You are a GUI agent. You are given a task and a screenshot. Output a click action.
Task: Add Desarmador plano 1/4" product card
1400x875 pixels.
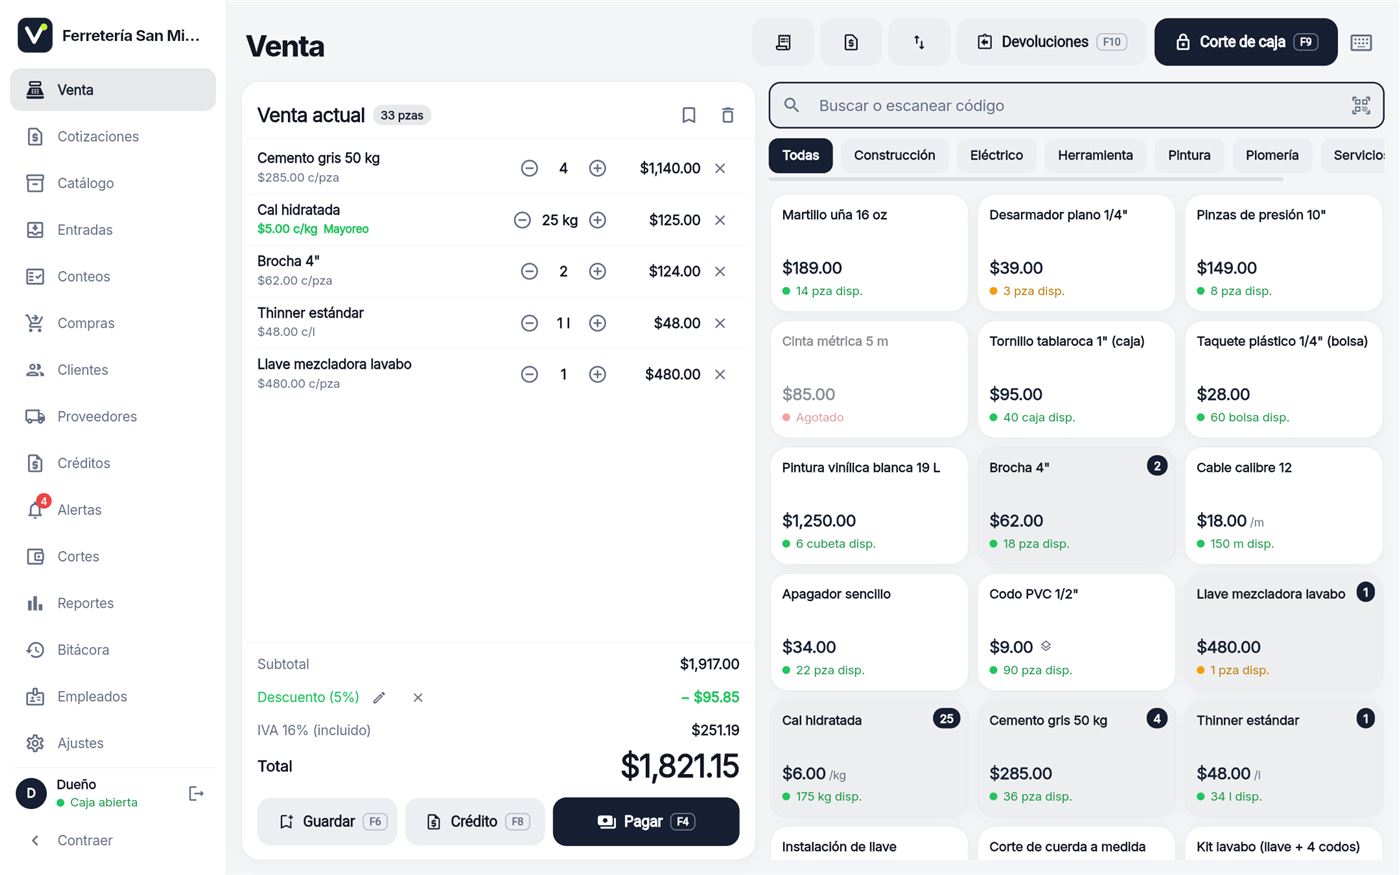point(1076,253)
